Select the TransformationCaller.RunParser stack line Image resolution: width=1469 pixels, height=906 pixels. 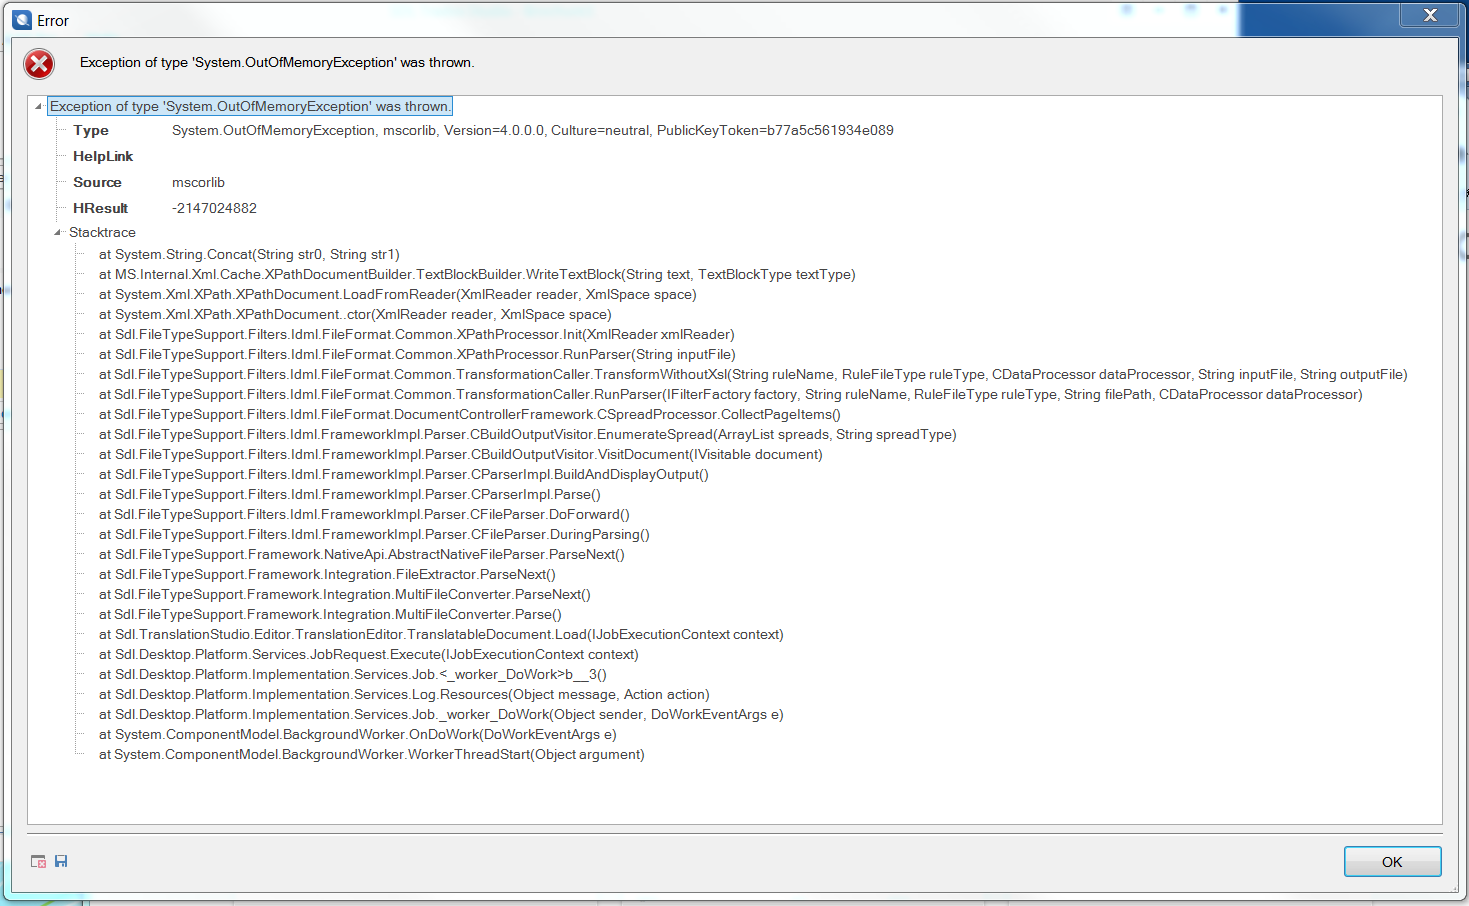[x=730, y=394]
